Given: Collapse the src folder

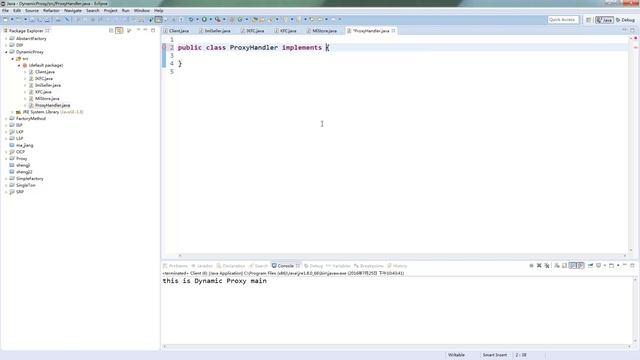Looking at the screenshot, I should (x=13, y=59).
